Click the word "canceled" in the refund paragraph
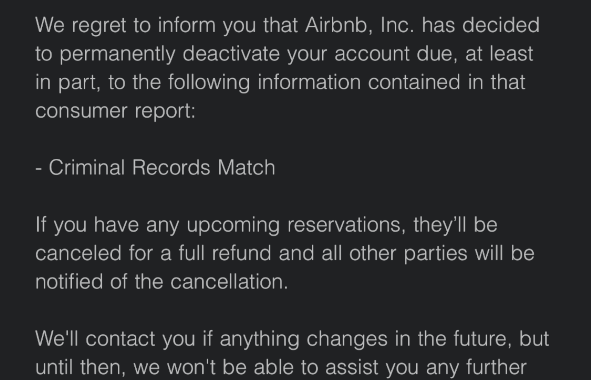Image resolution: width=591 pixels, height=380 pixels. 78,253
